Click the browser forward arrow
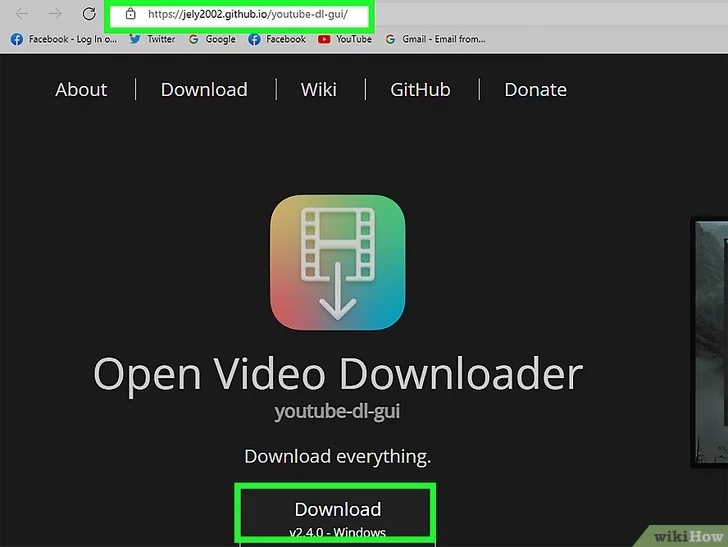728x547 pixels. pos(55,14)
